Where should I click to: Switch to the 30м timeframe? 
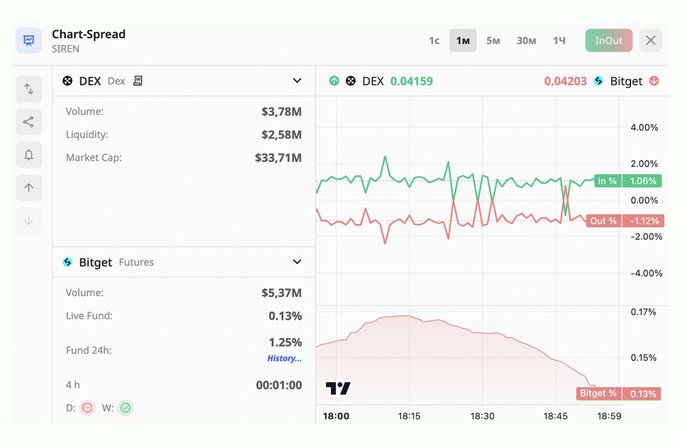(x=526, y=40)
